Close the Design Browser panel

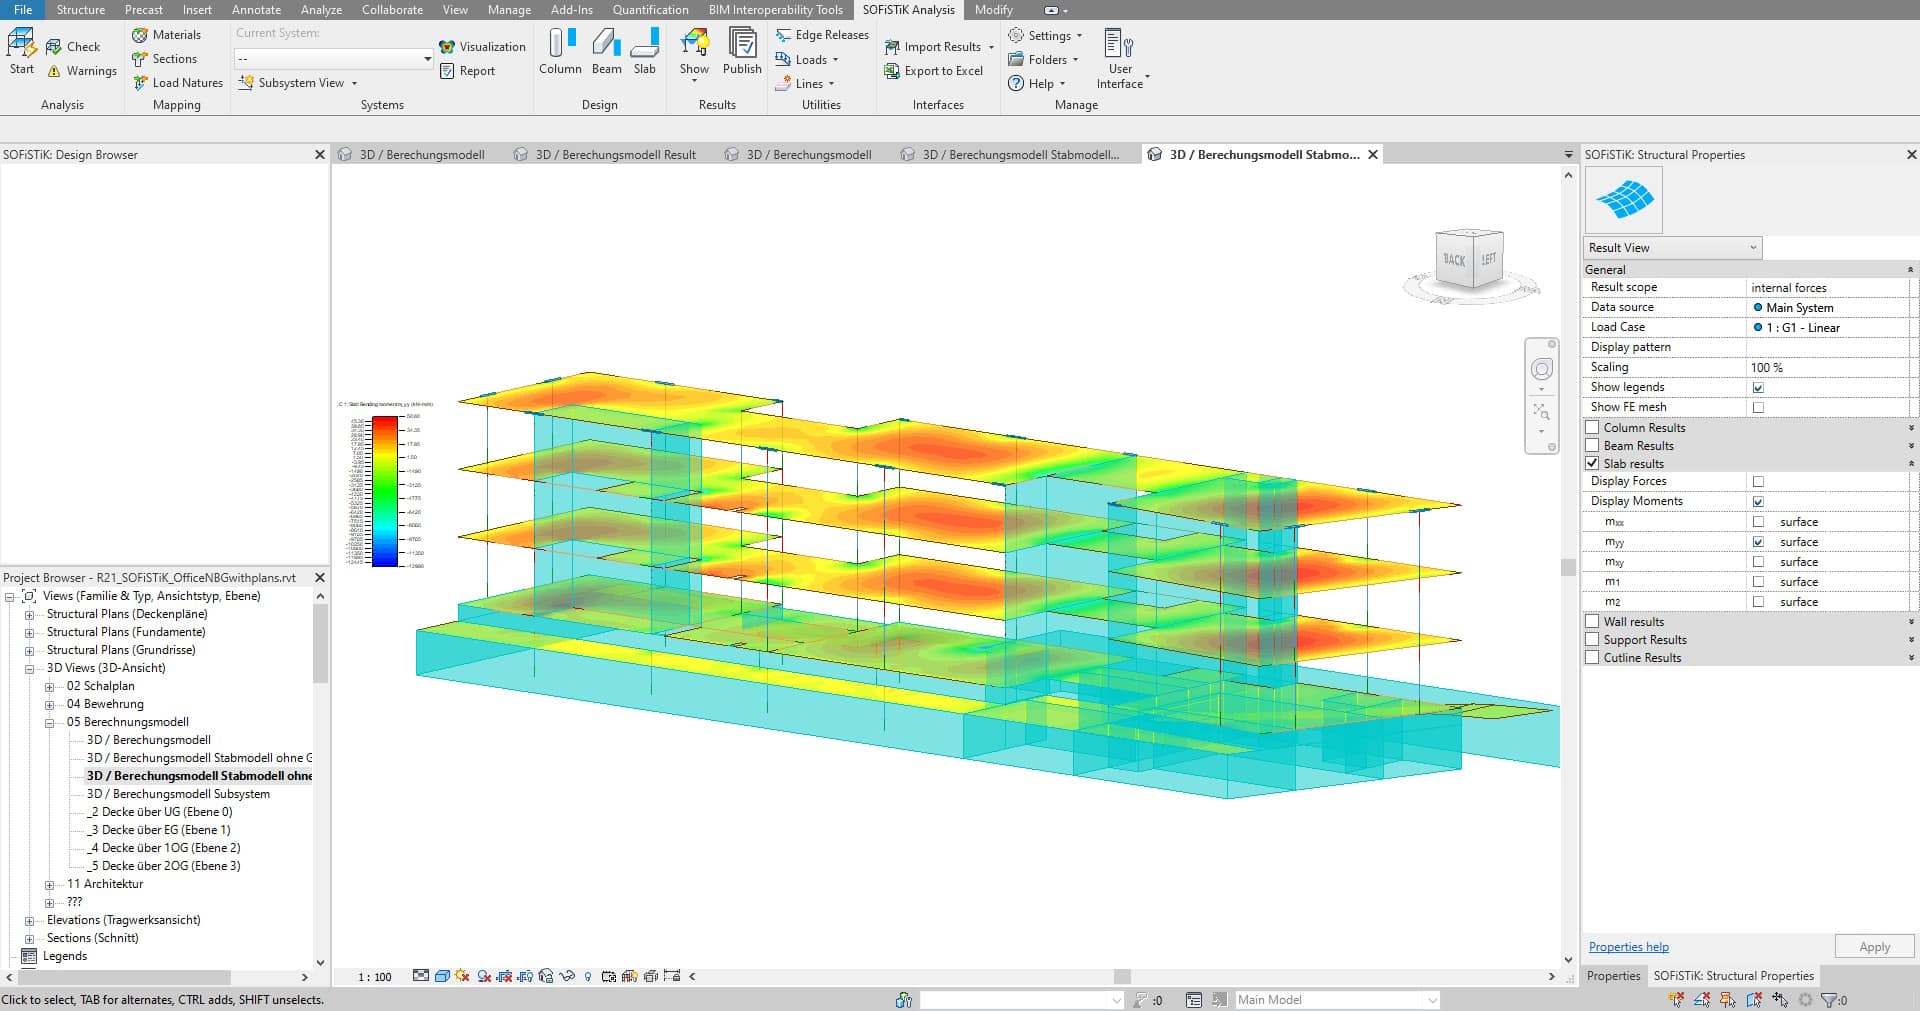click(x=320, y=155)
